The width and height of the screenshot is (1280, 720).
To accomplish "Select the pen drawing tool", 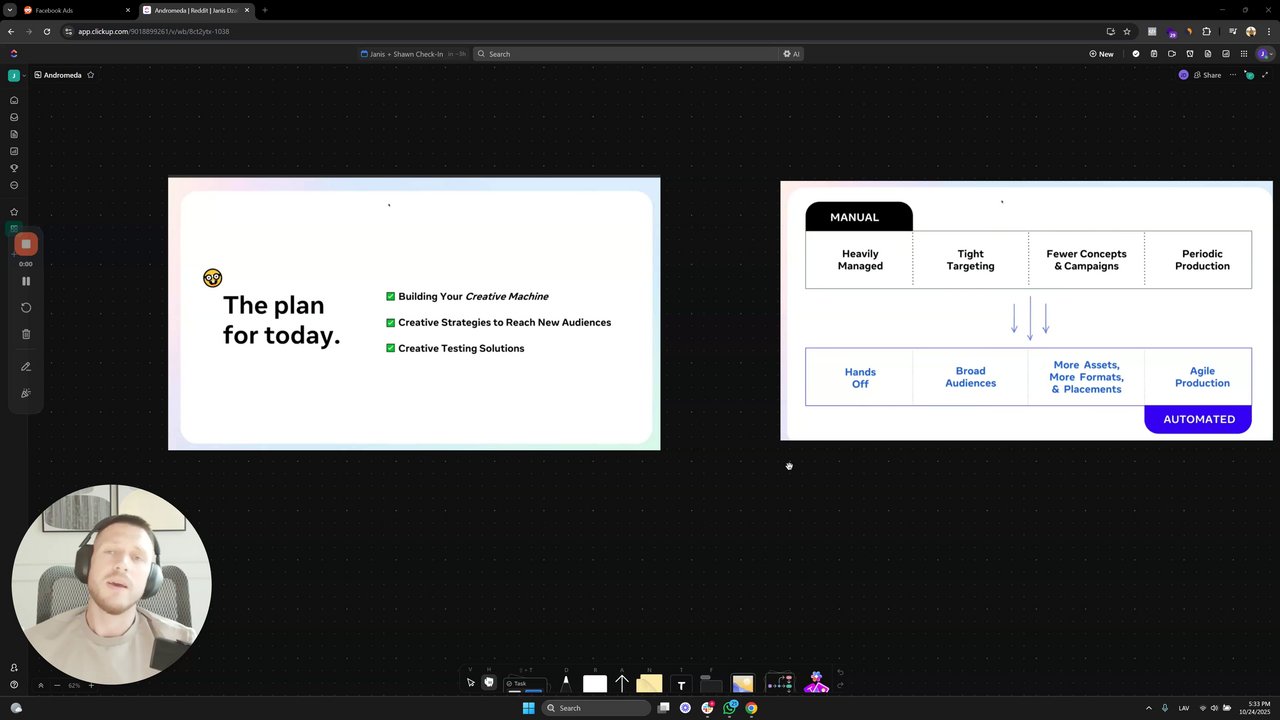I will coord(566,683).
